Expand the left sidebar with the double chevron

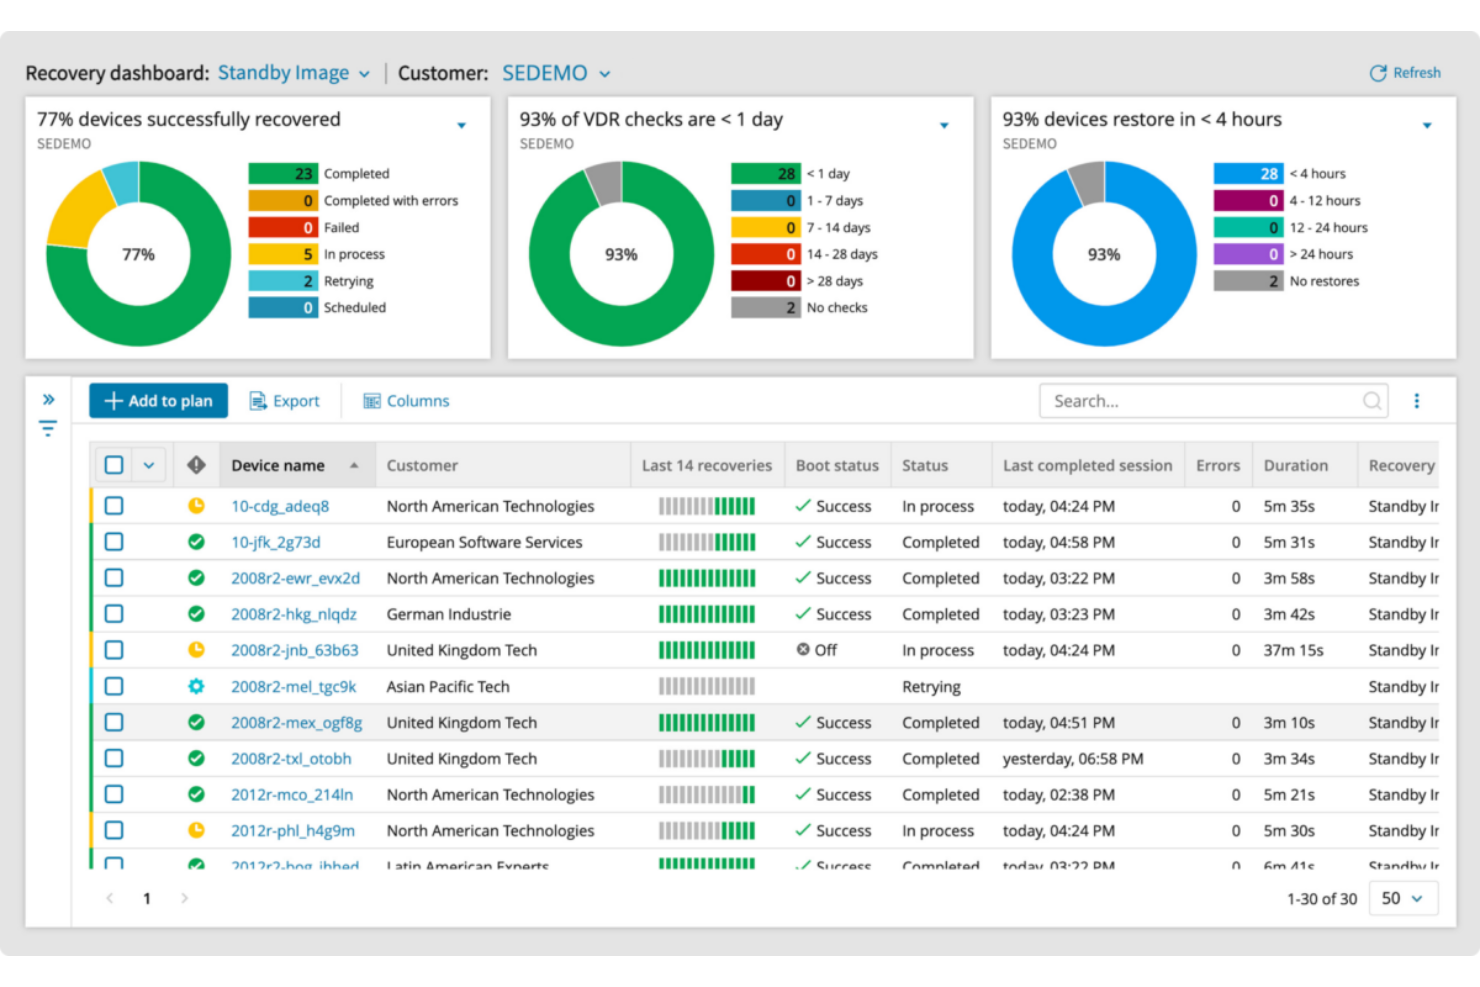pos(49,397)
